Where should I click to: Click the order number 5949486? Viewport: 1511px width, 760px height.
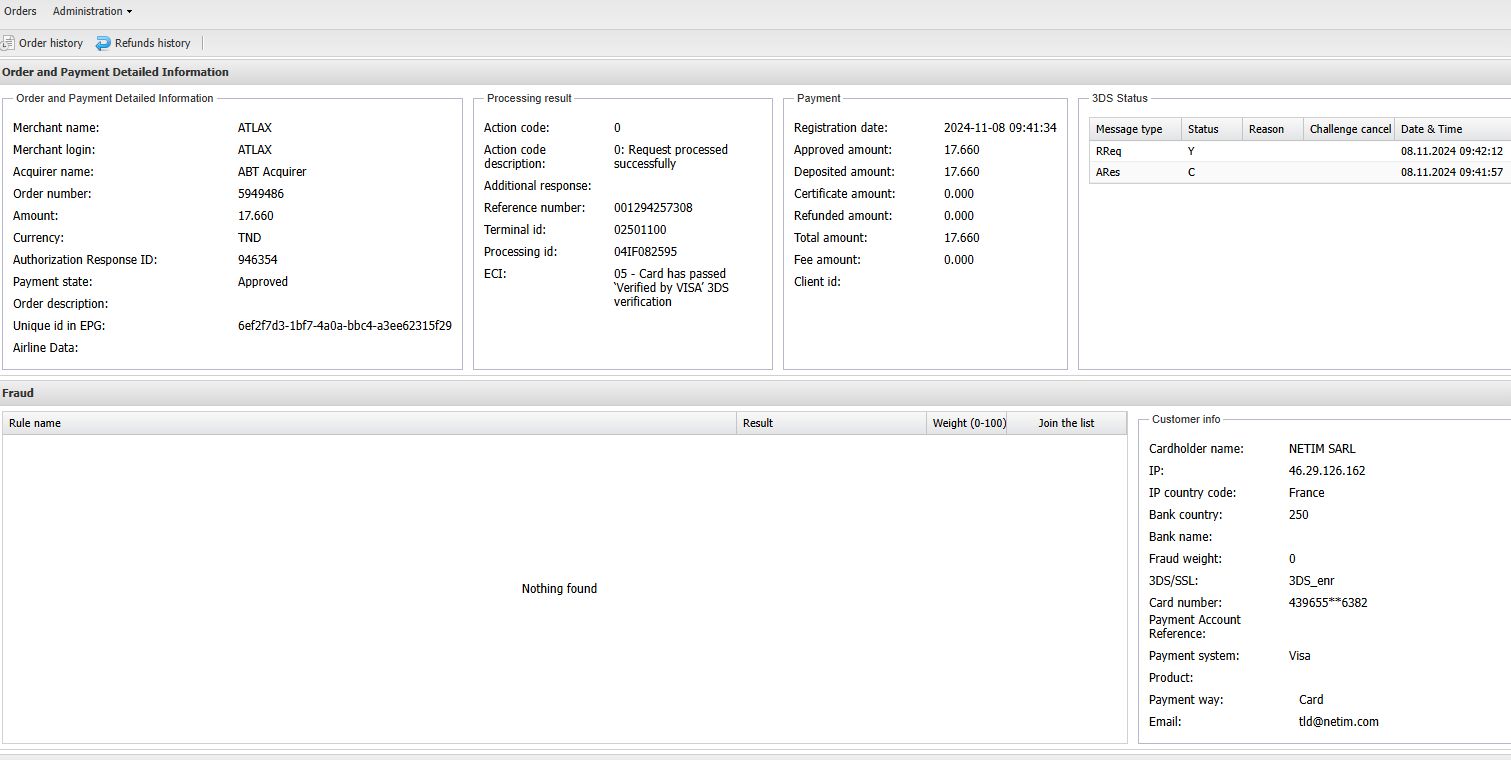point(261,194)
